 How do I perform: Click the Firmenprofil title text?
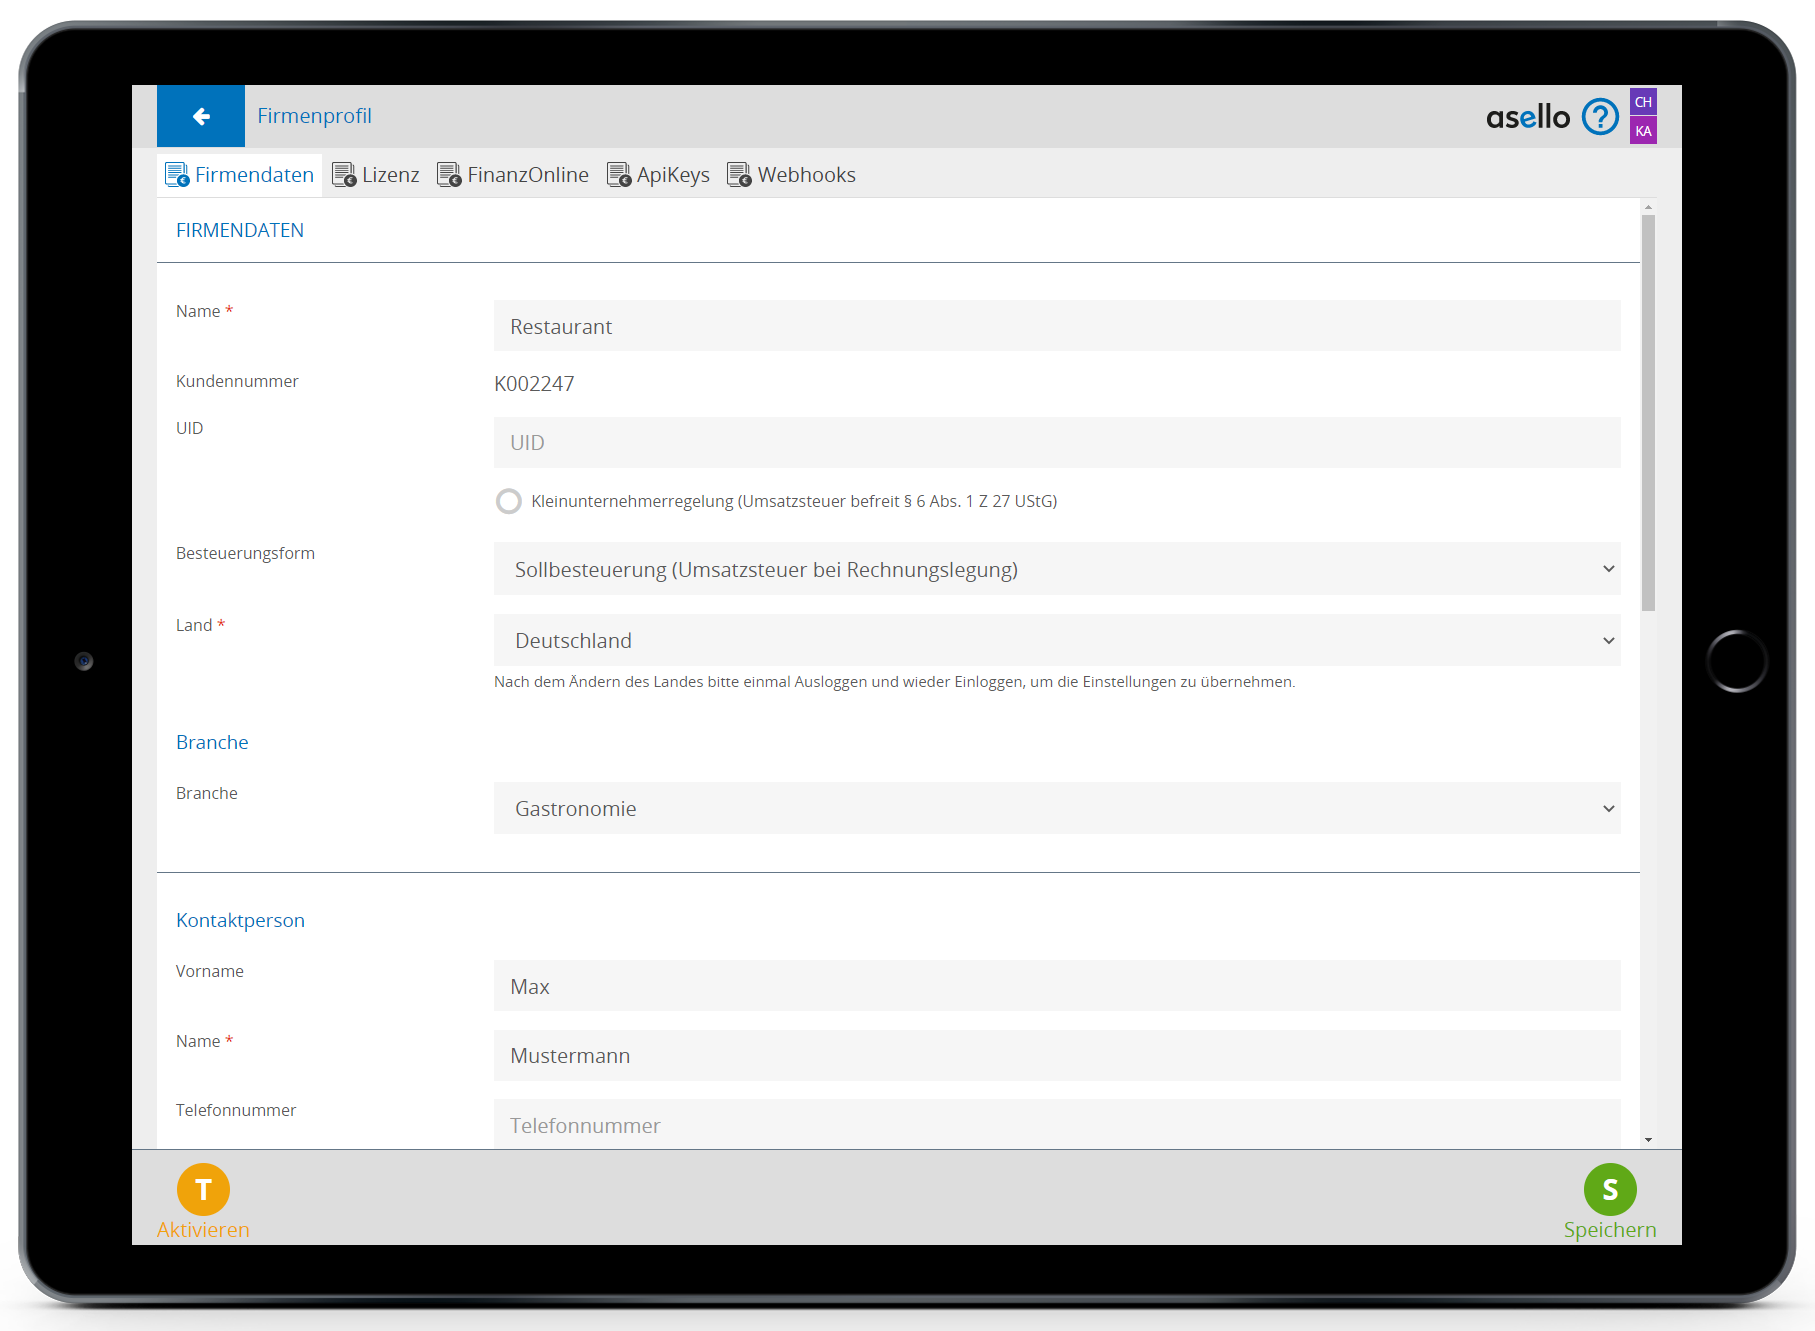coord(314,116)
